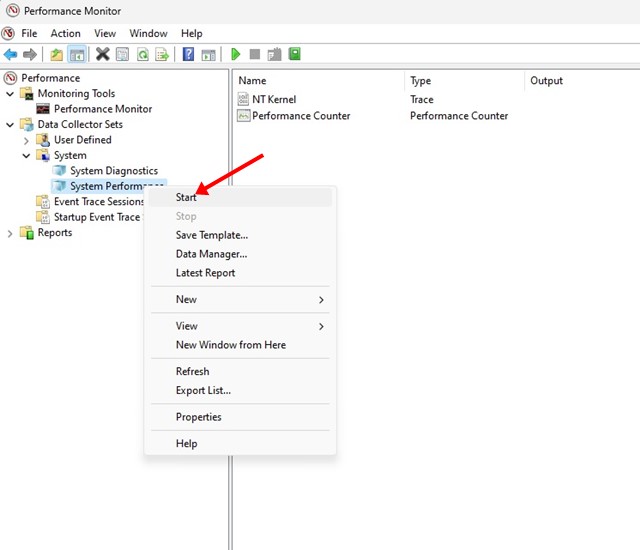Open the New submenu in context menu
This screenshot has width=640, height=550.
tap(187, 299)
